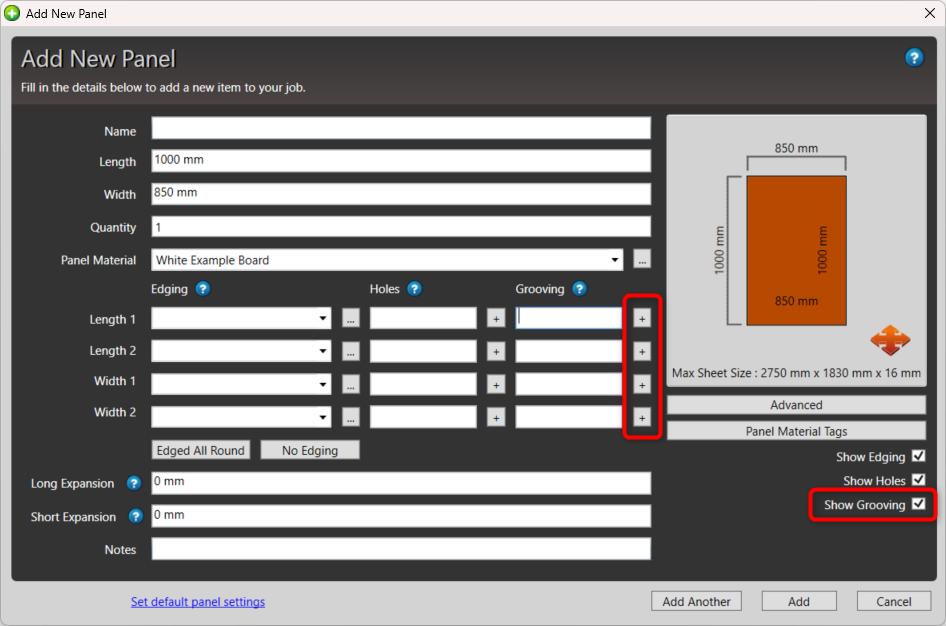946x626 pixels.
Task: Show Long Expansion help tooltip icon
Action: 134,483
